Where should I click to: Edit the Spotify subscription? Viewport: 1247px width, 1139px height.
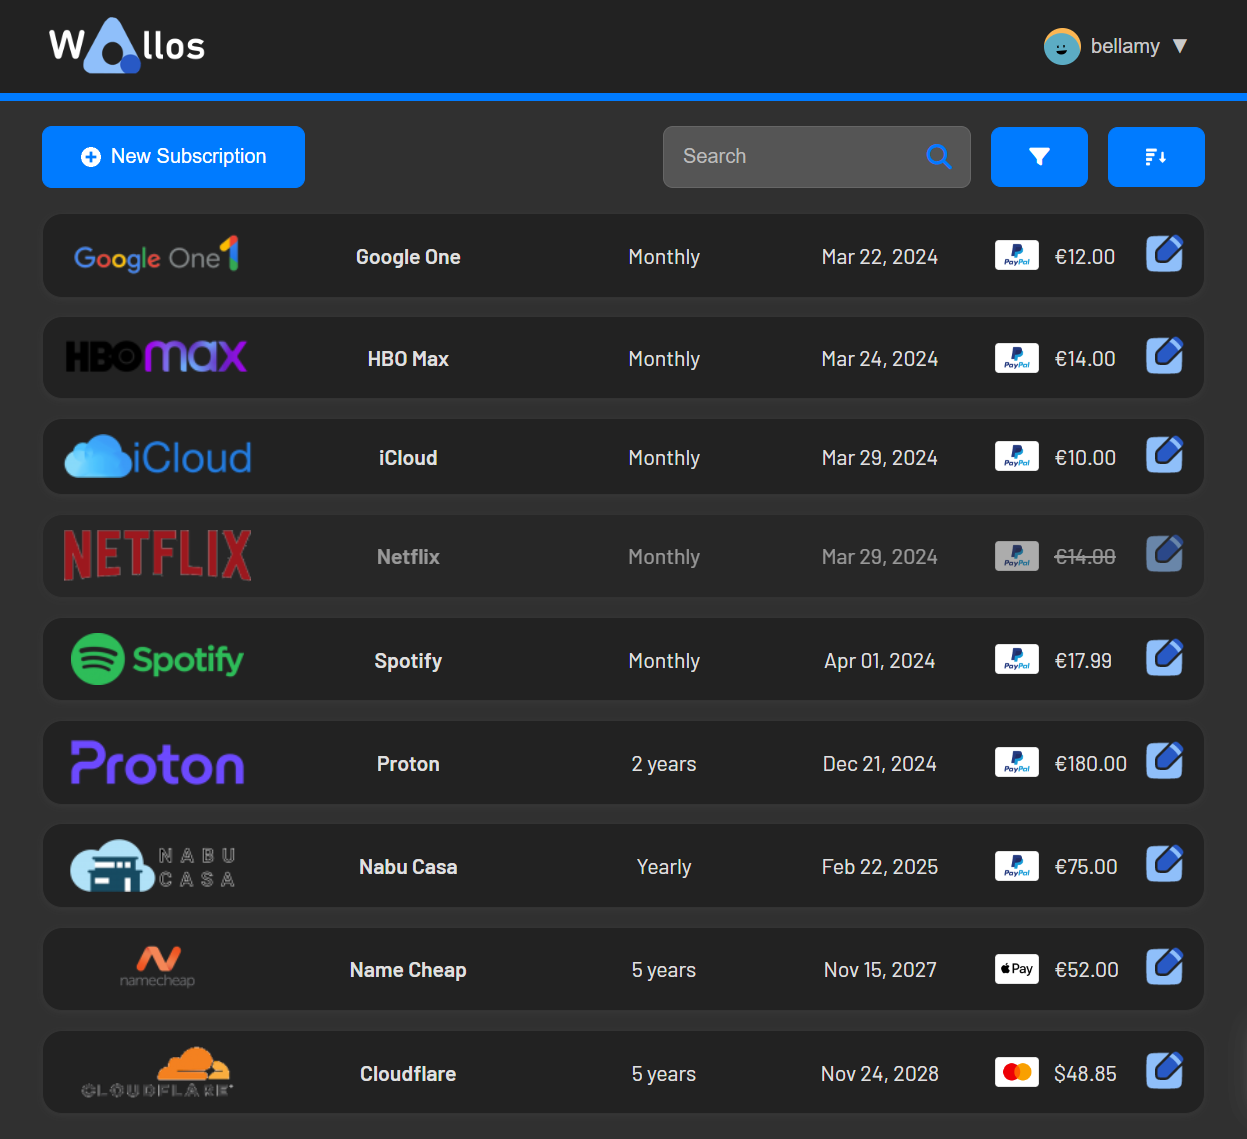pos(1164,657)
